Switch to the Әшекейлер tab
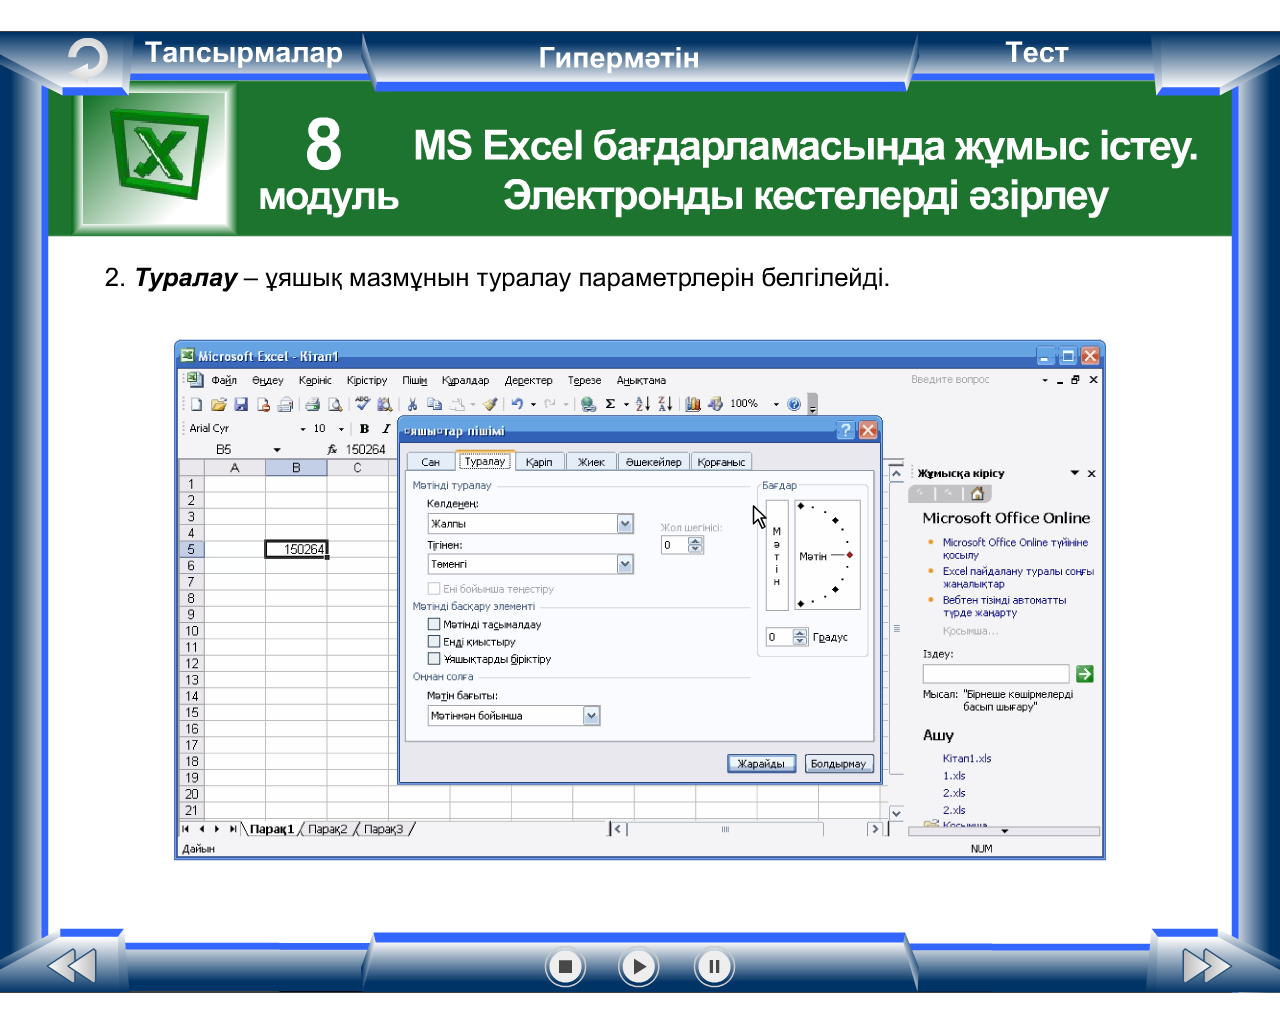1280x1024 pixels. point(654,462)
